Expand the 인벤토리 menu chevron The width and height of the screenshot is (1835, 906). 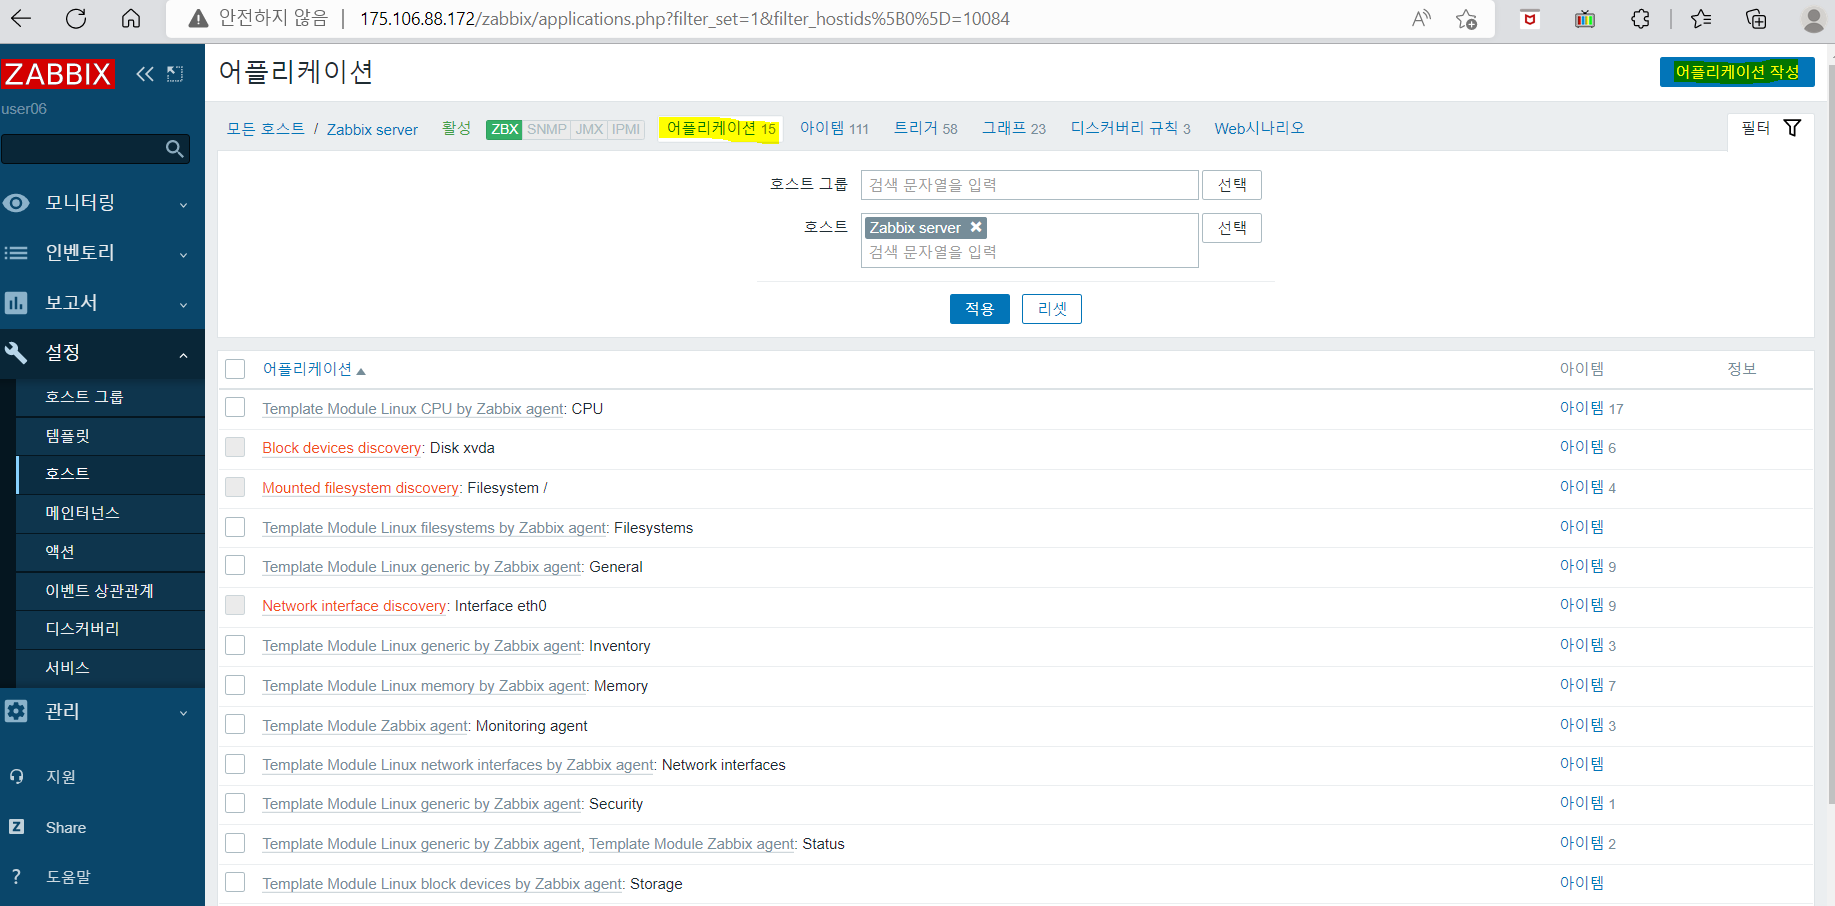183,255
